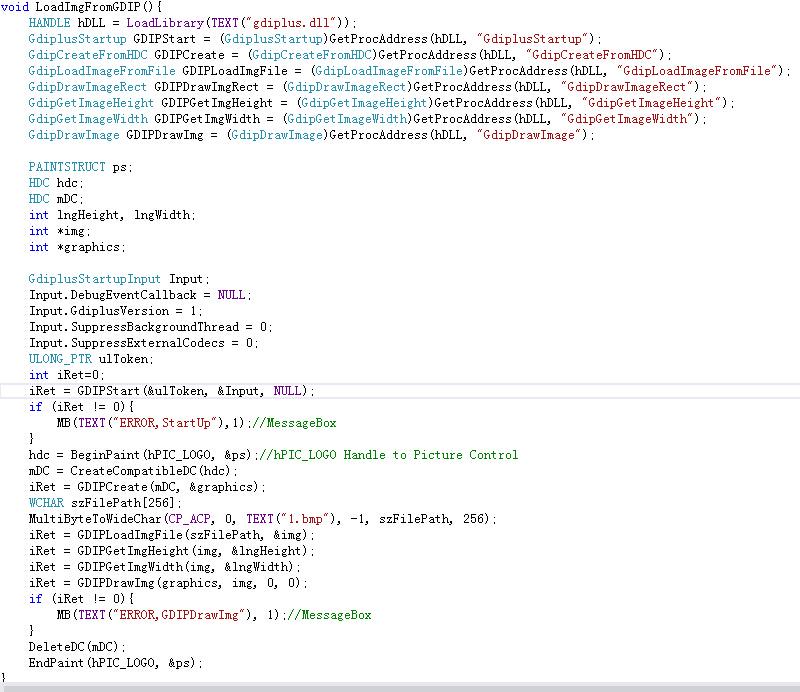
Task: Place cursor on the BeginPaint call
Action: tap(106, 455)
